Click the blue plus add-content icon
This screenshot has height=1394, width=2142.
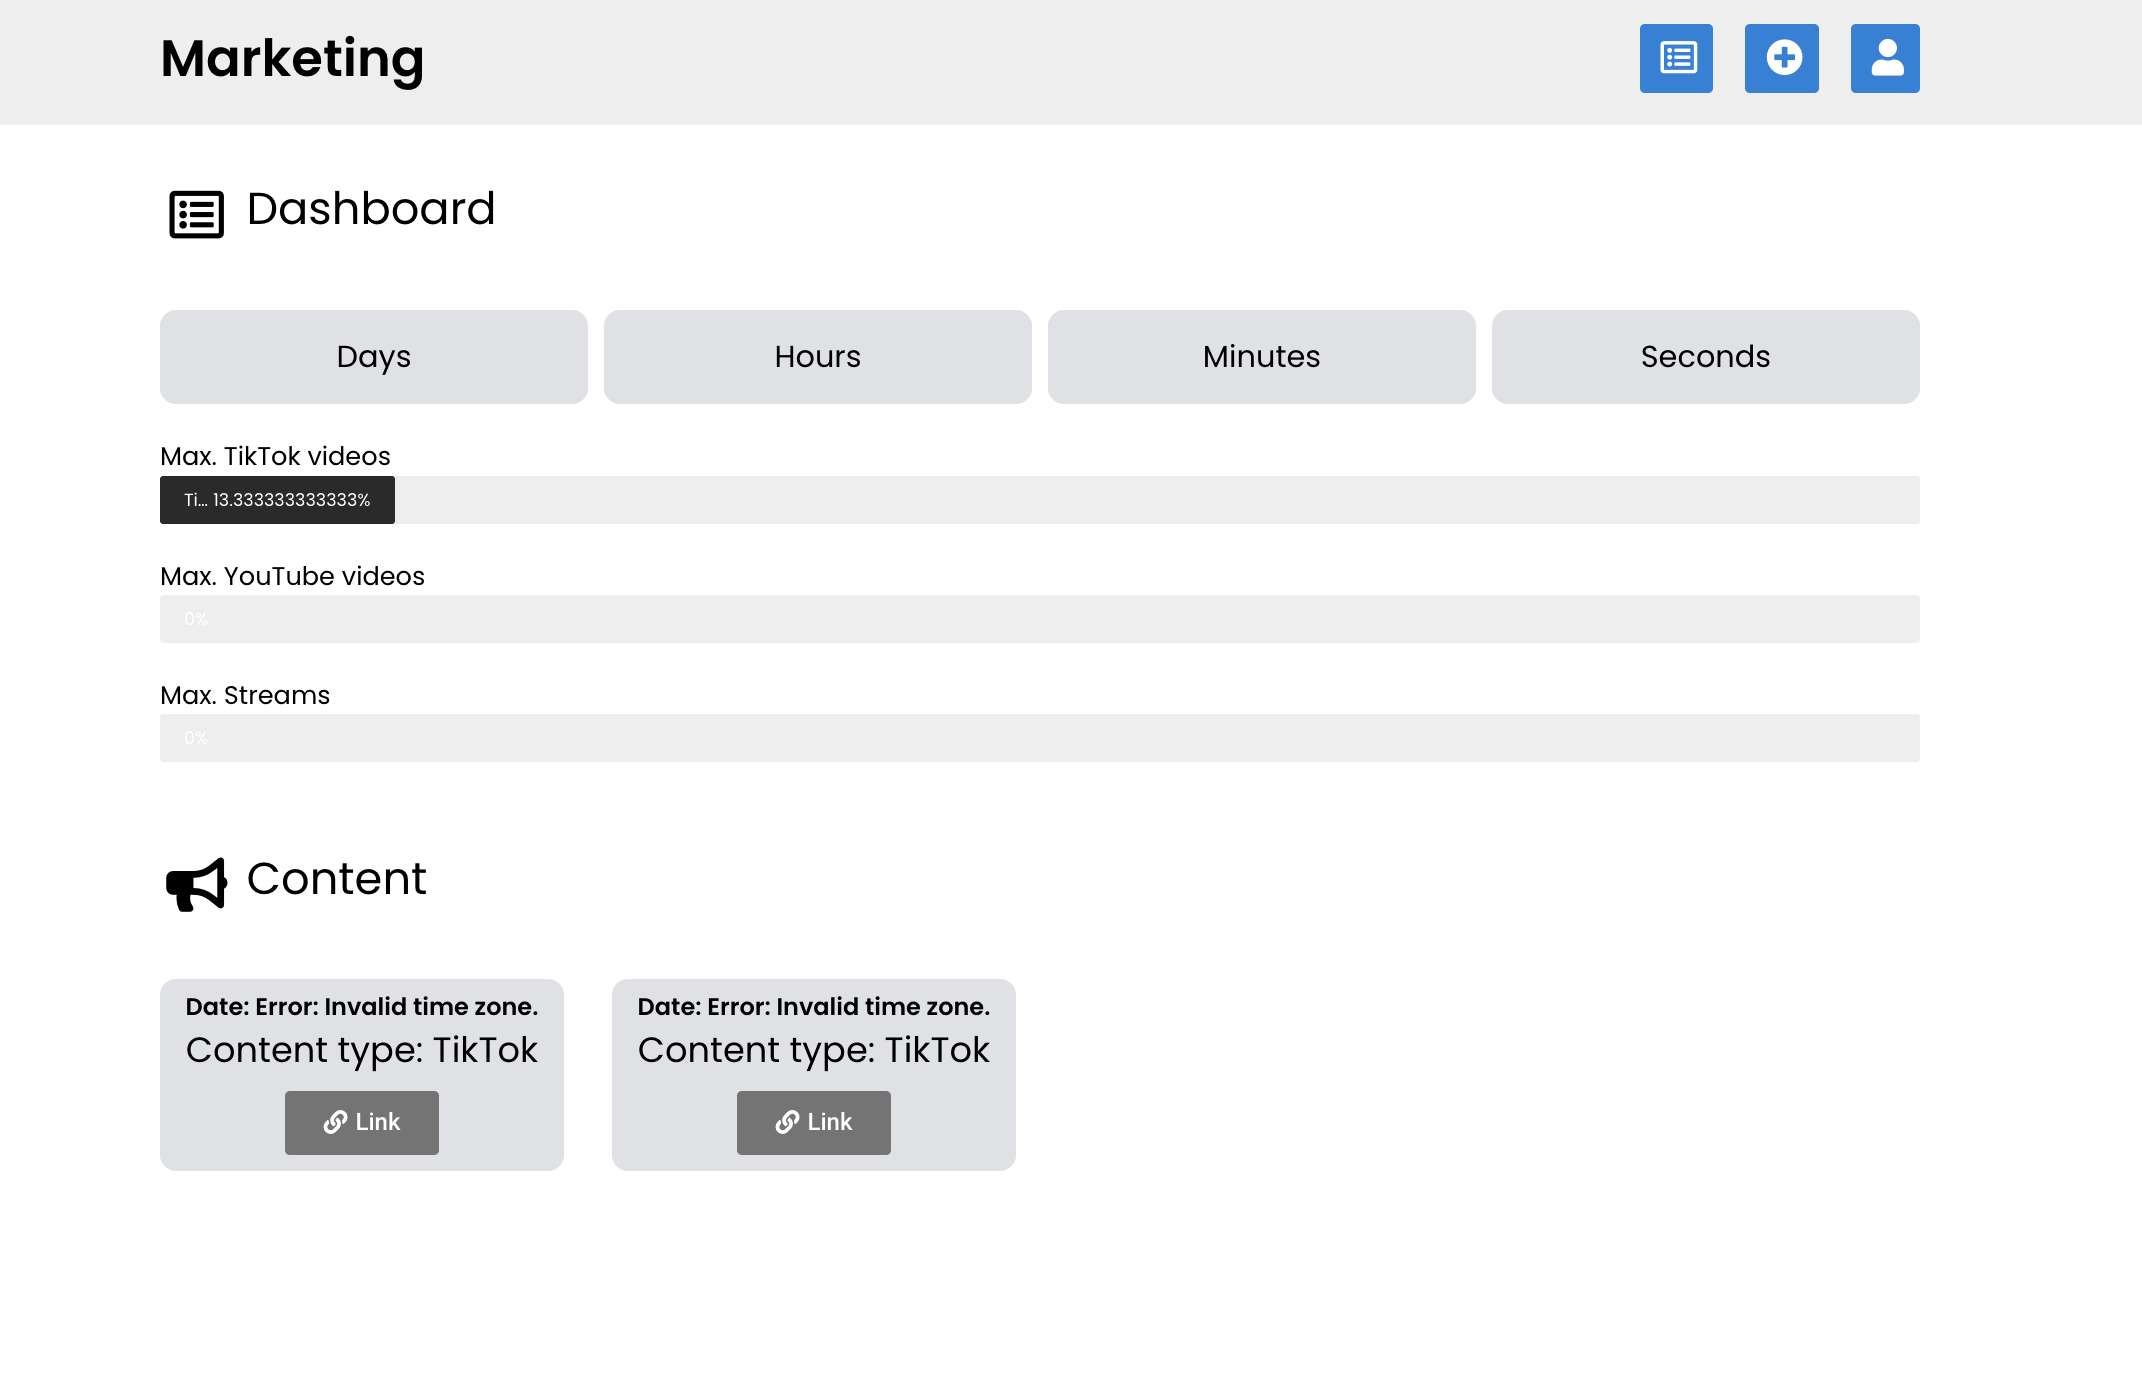click(1782, 58)
